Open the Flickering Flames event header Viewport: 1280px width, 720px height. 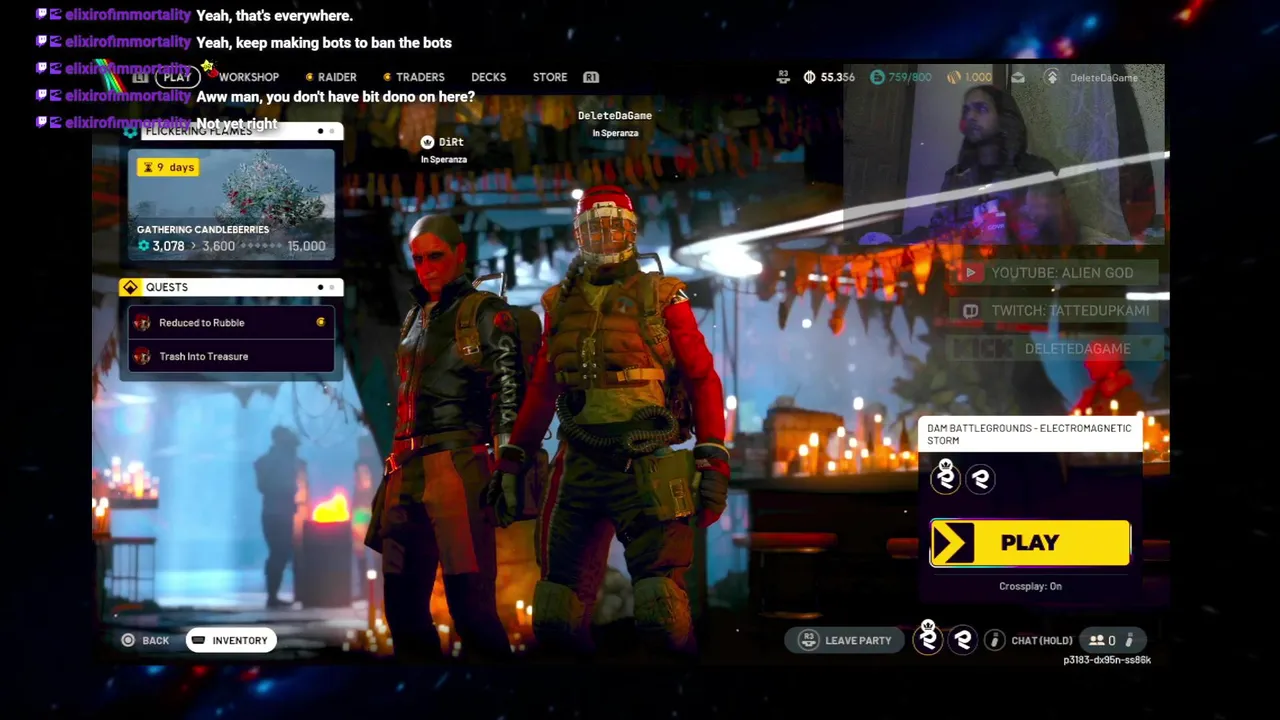pos(231,131)
